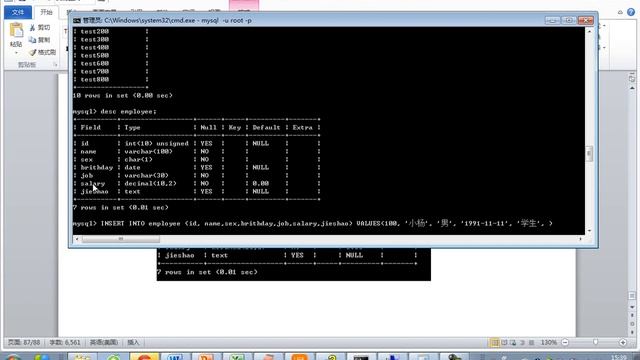Screen dimensions: 640x360
Task: Click the zoom out minus button
Action: point(565,342)
